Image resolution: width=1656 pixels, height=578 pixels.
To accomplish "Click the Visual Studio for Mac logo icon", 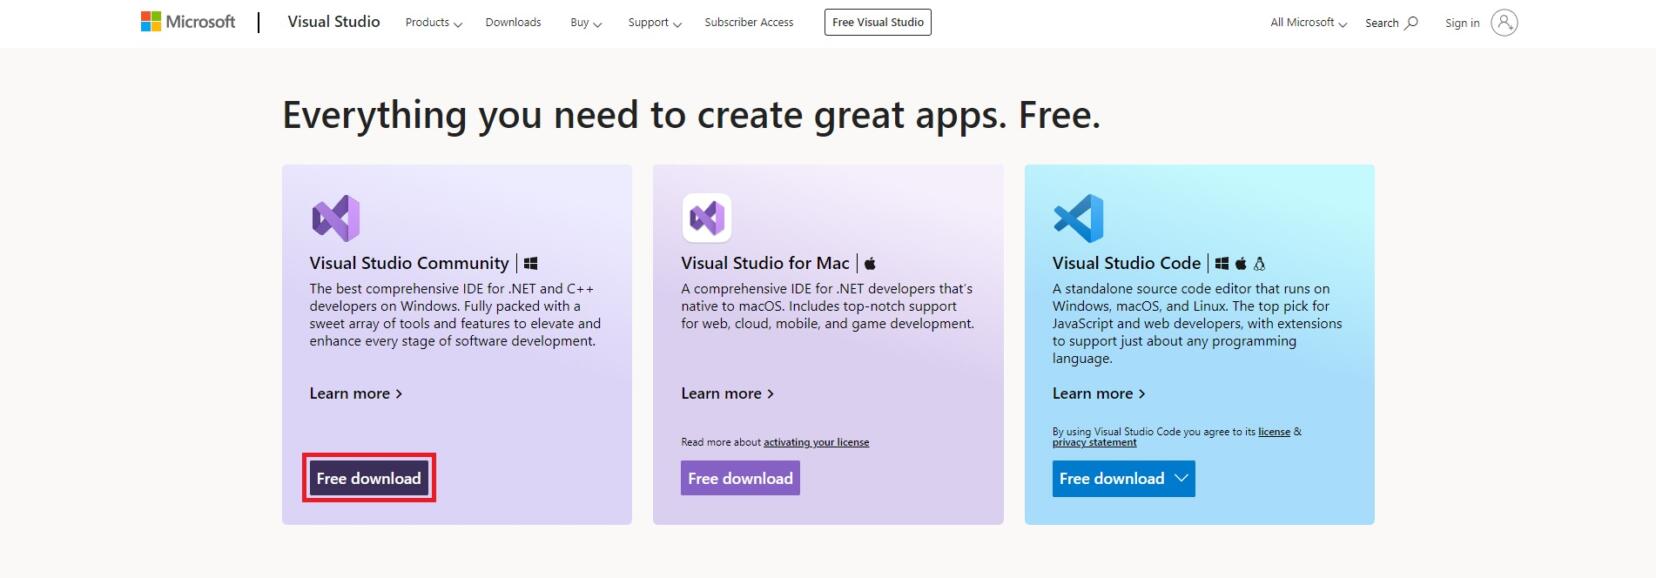I will [706, 218].
